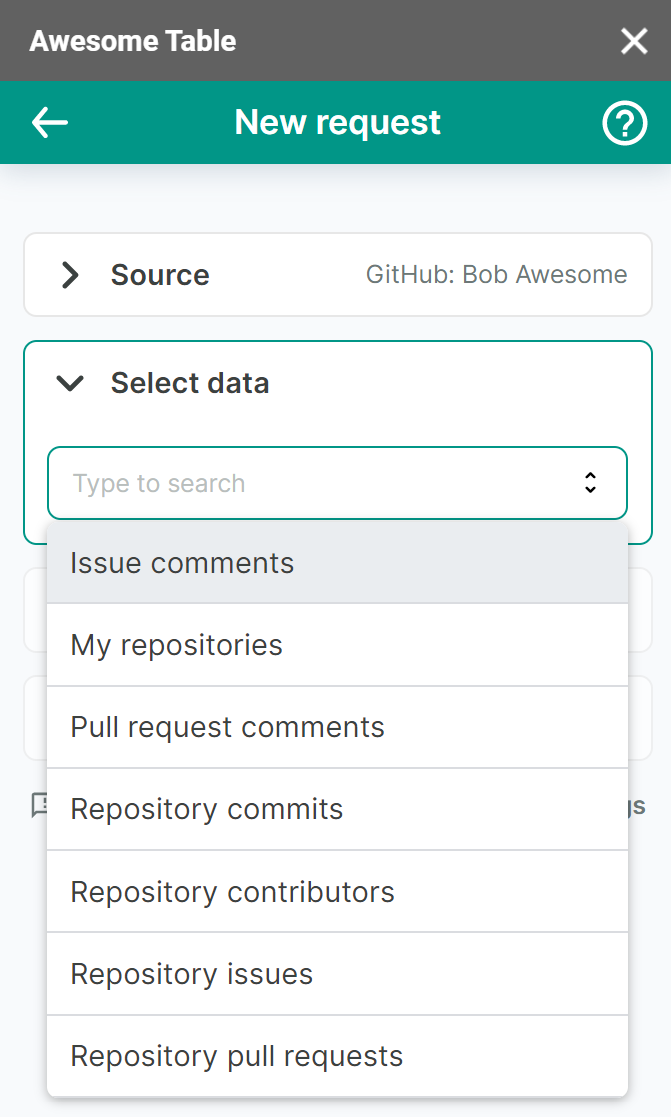Click the Select data heading
This screenshot has width=671, height=1117.
coord(190,383)
